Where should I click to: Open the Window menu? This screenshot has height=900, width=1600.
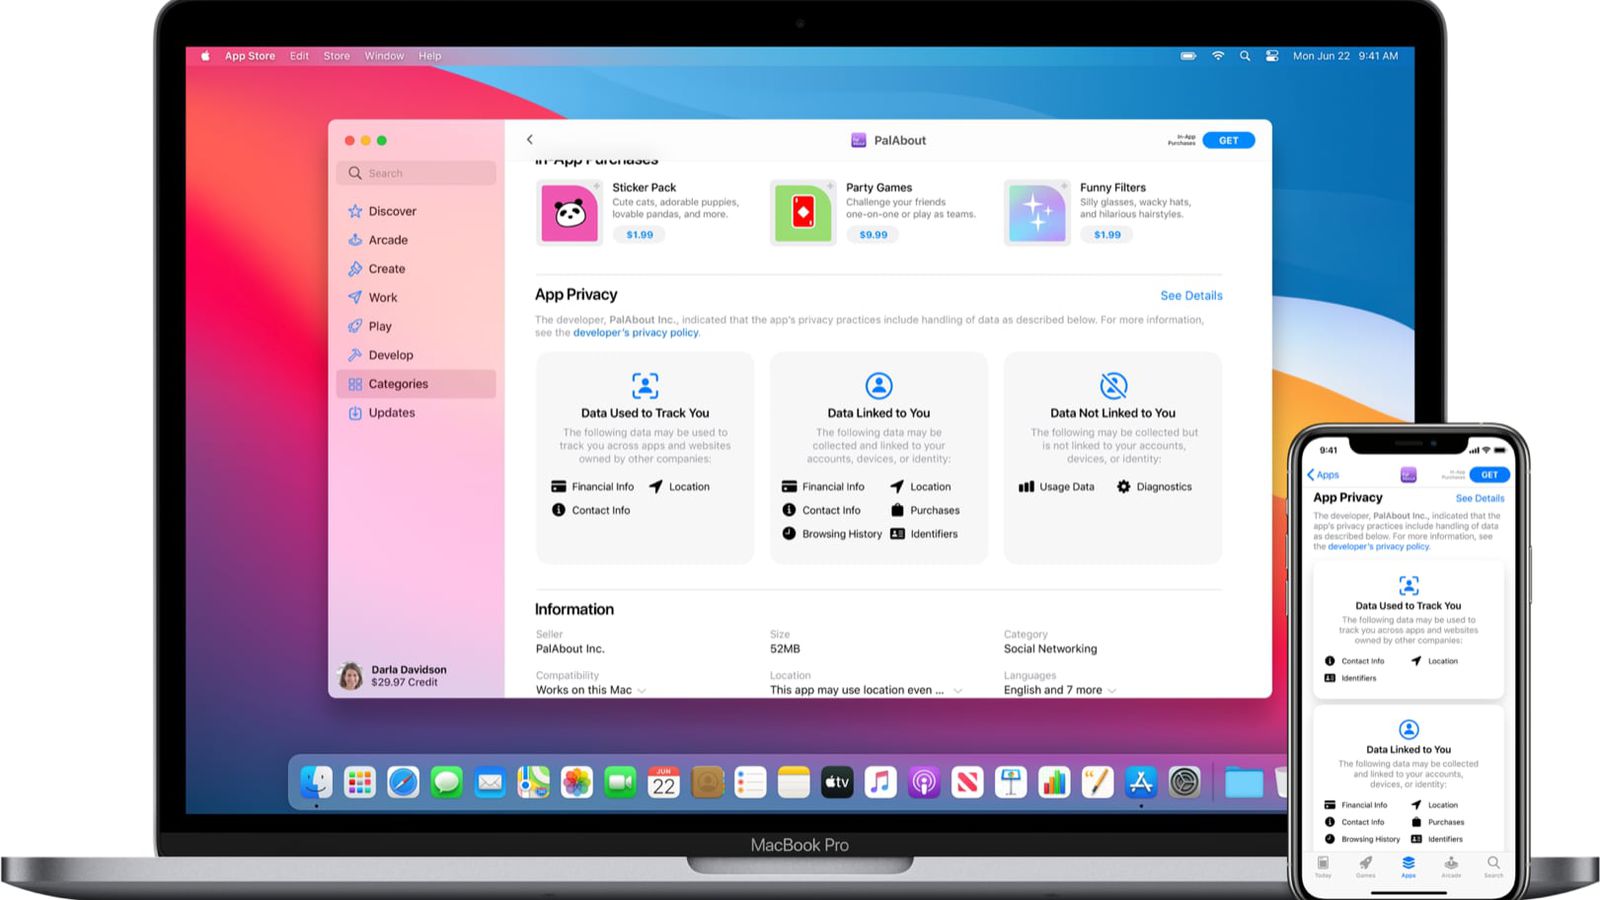[384, 56]
